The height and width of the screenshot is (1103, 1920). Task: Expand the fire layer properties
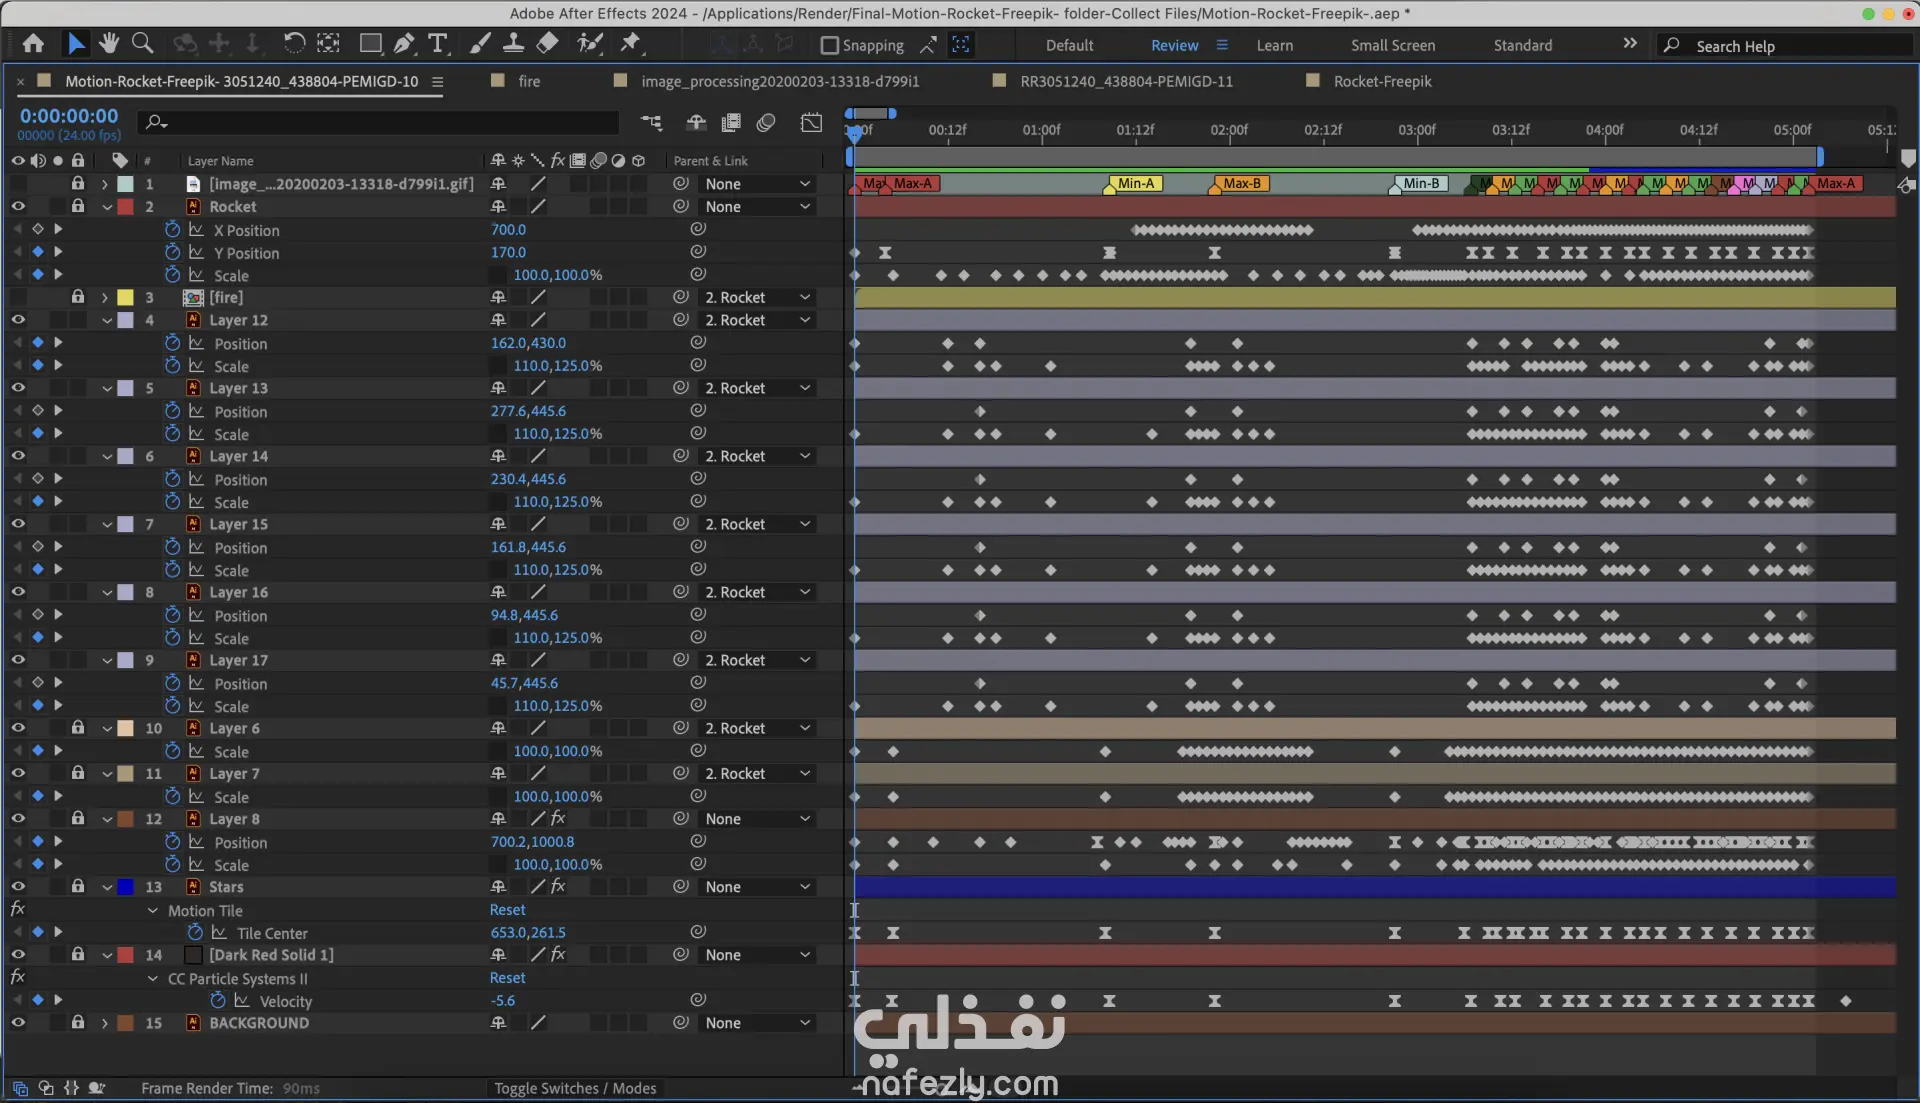tap(104, 298)
